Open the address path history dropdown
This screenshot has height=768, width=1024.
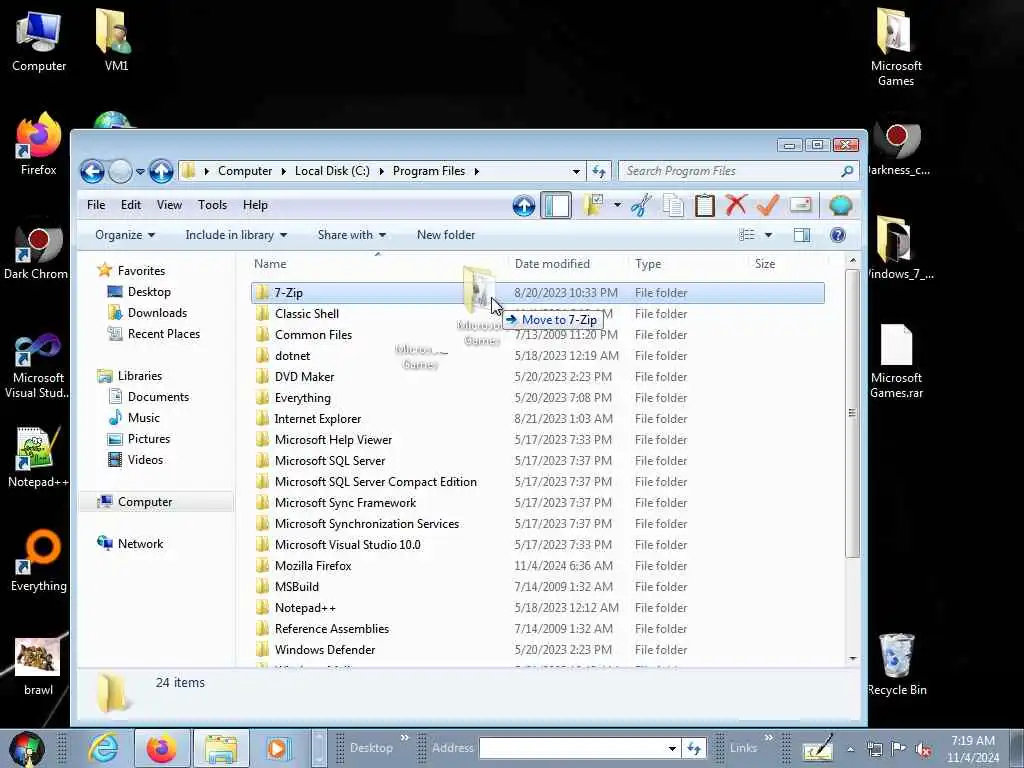576,172
